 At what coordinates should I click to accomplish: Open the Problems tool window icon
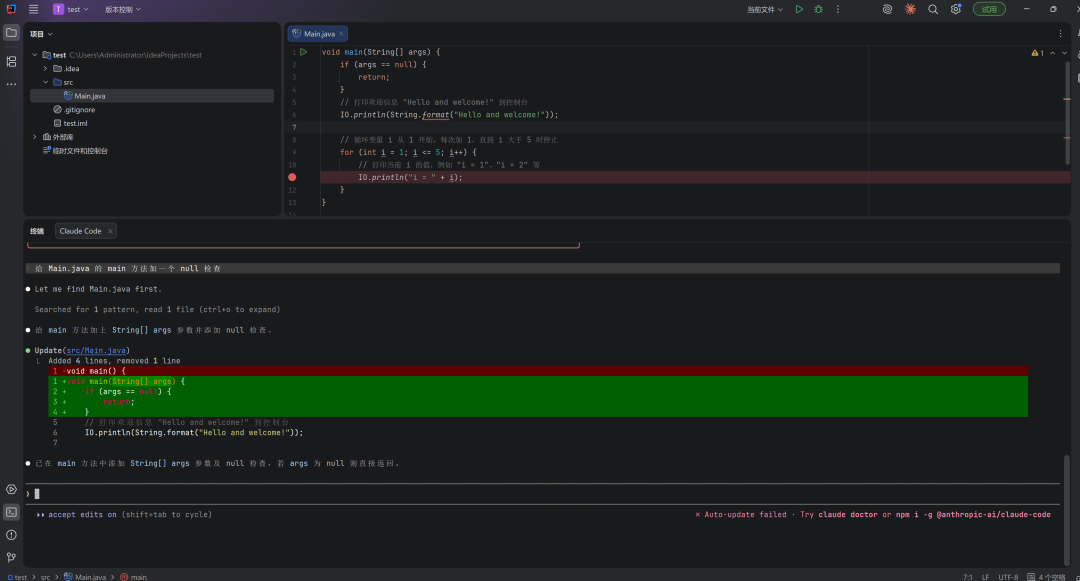pos(11,535)
